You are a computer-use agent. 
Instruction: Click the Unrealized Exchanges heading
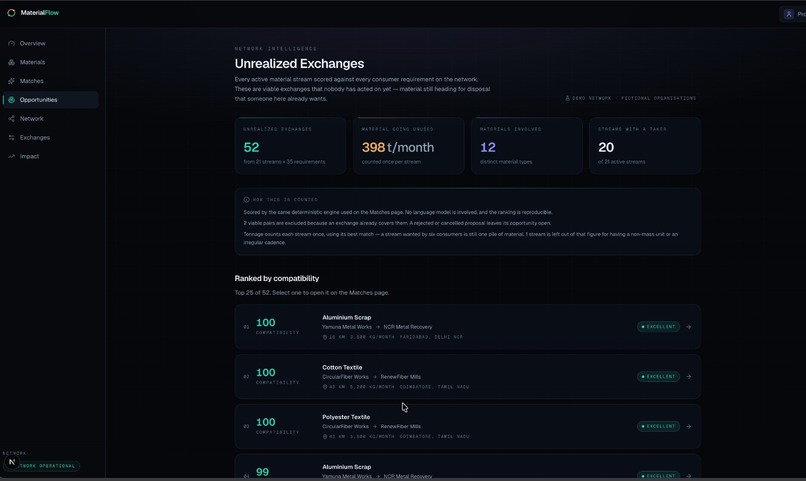(x=299, y=64)
